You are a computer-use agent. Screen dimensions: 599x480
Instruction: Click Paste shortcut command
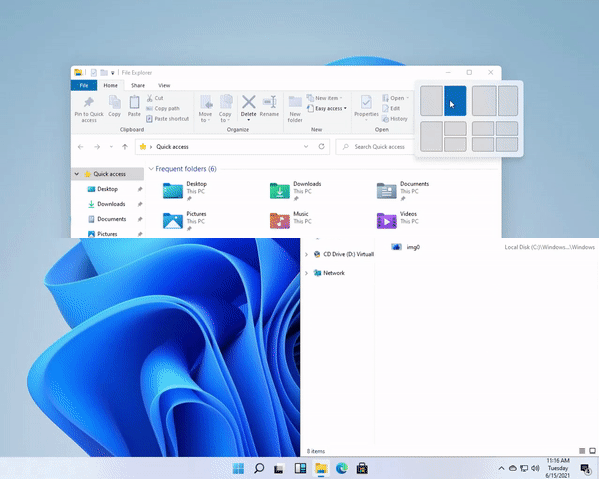point(168,119)
